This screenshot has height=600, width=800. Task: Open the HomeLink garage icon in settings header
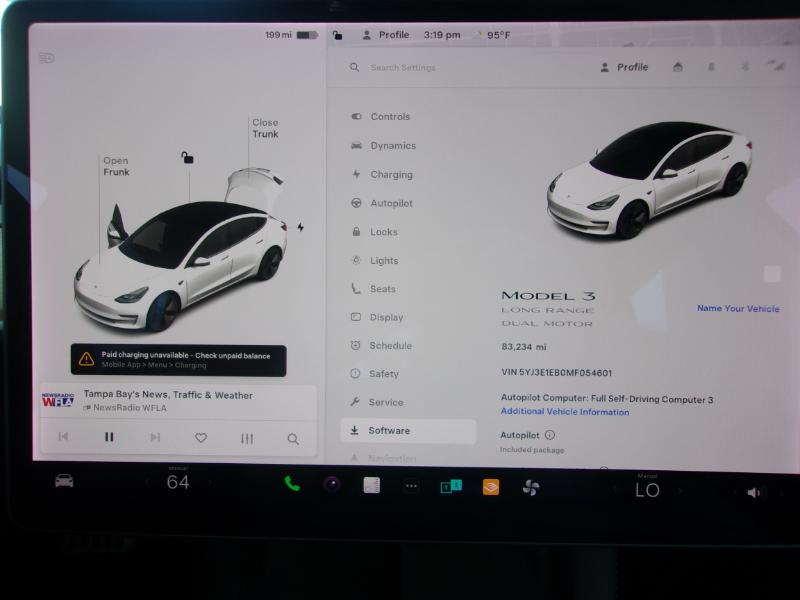tap(678, 67)
